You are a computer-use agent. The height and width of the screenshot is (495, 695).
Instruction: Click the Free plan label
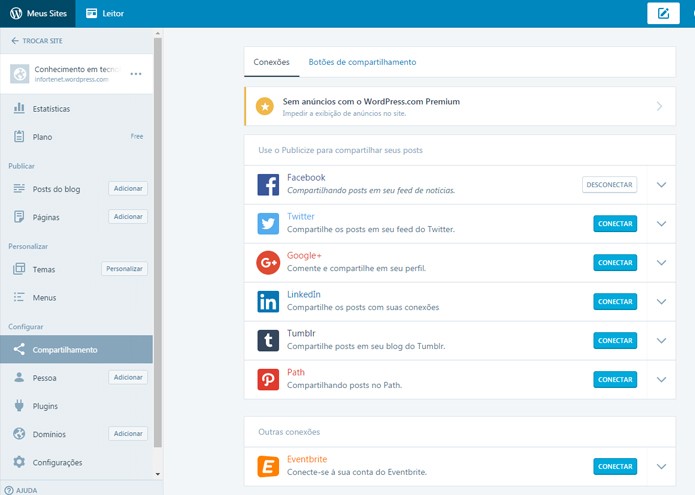[x=137, y=136]
